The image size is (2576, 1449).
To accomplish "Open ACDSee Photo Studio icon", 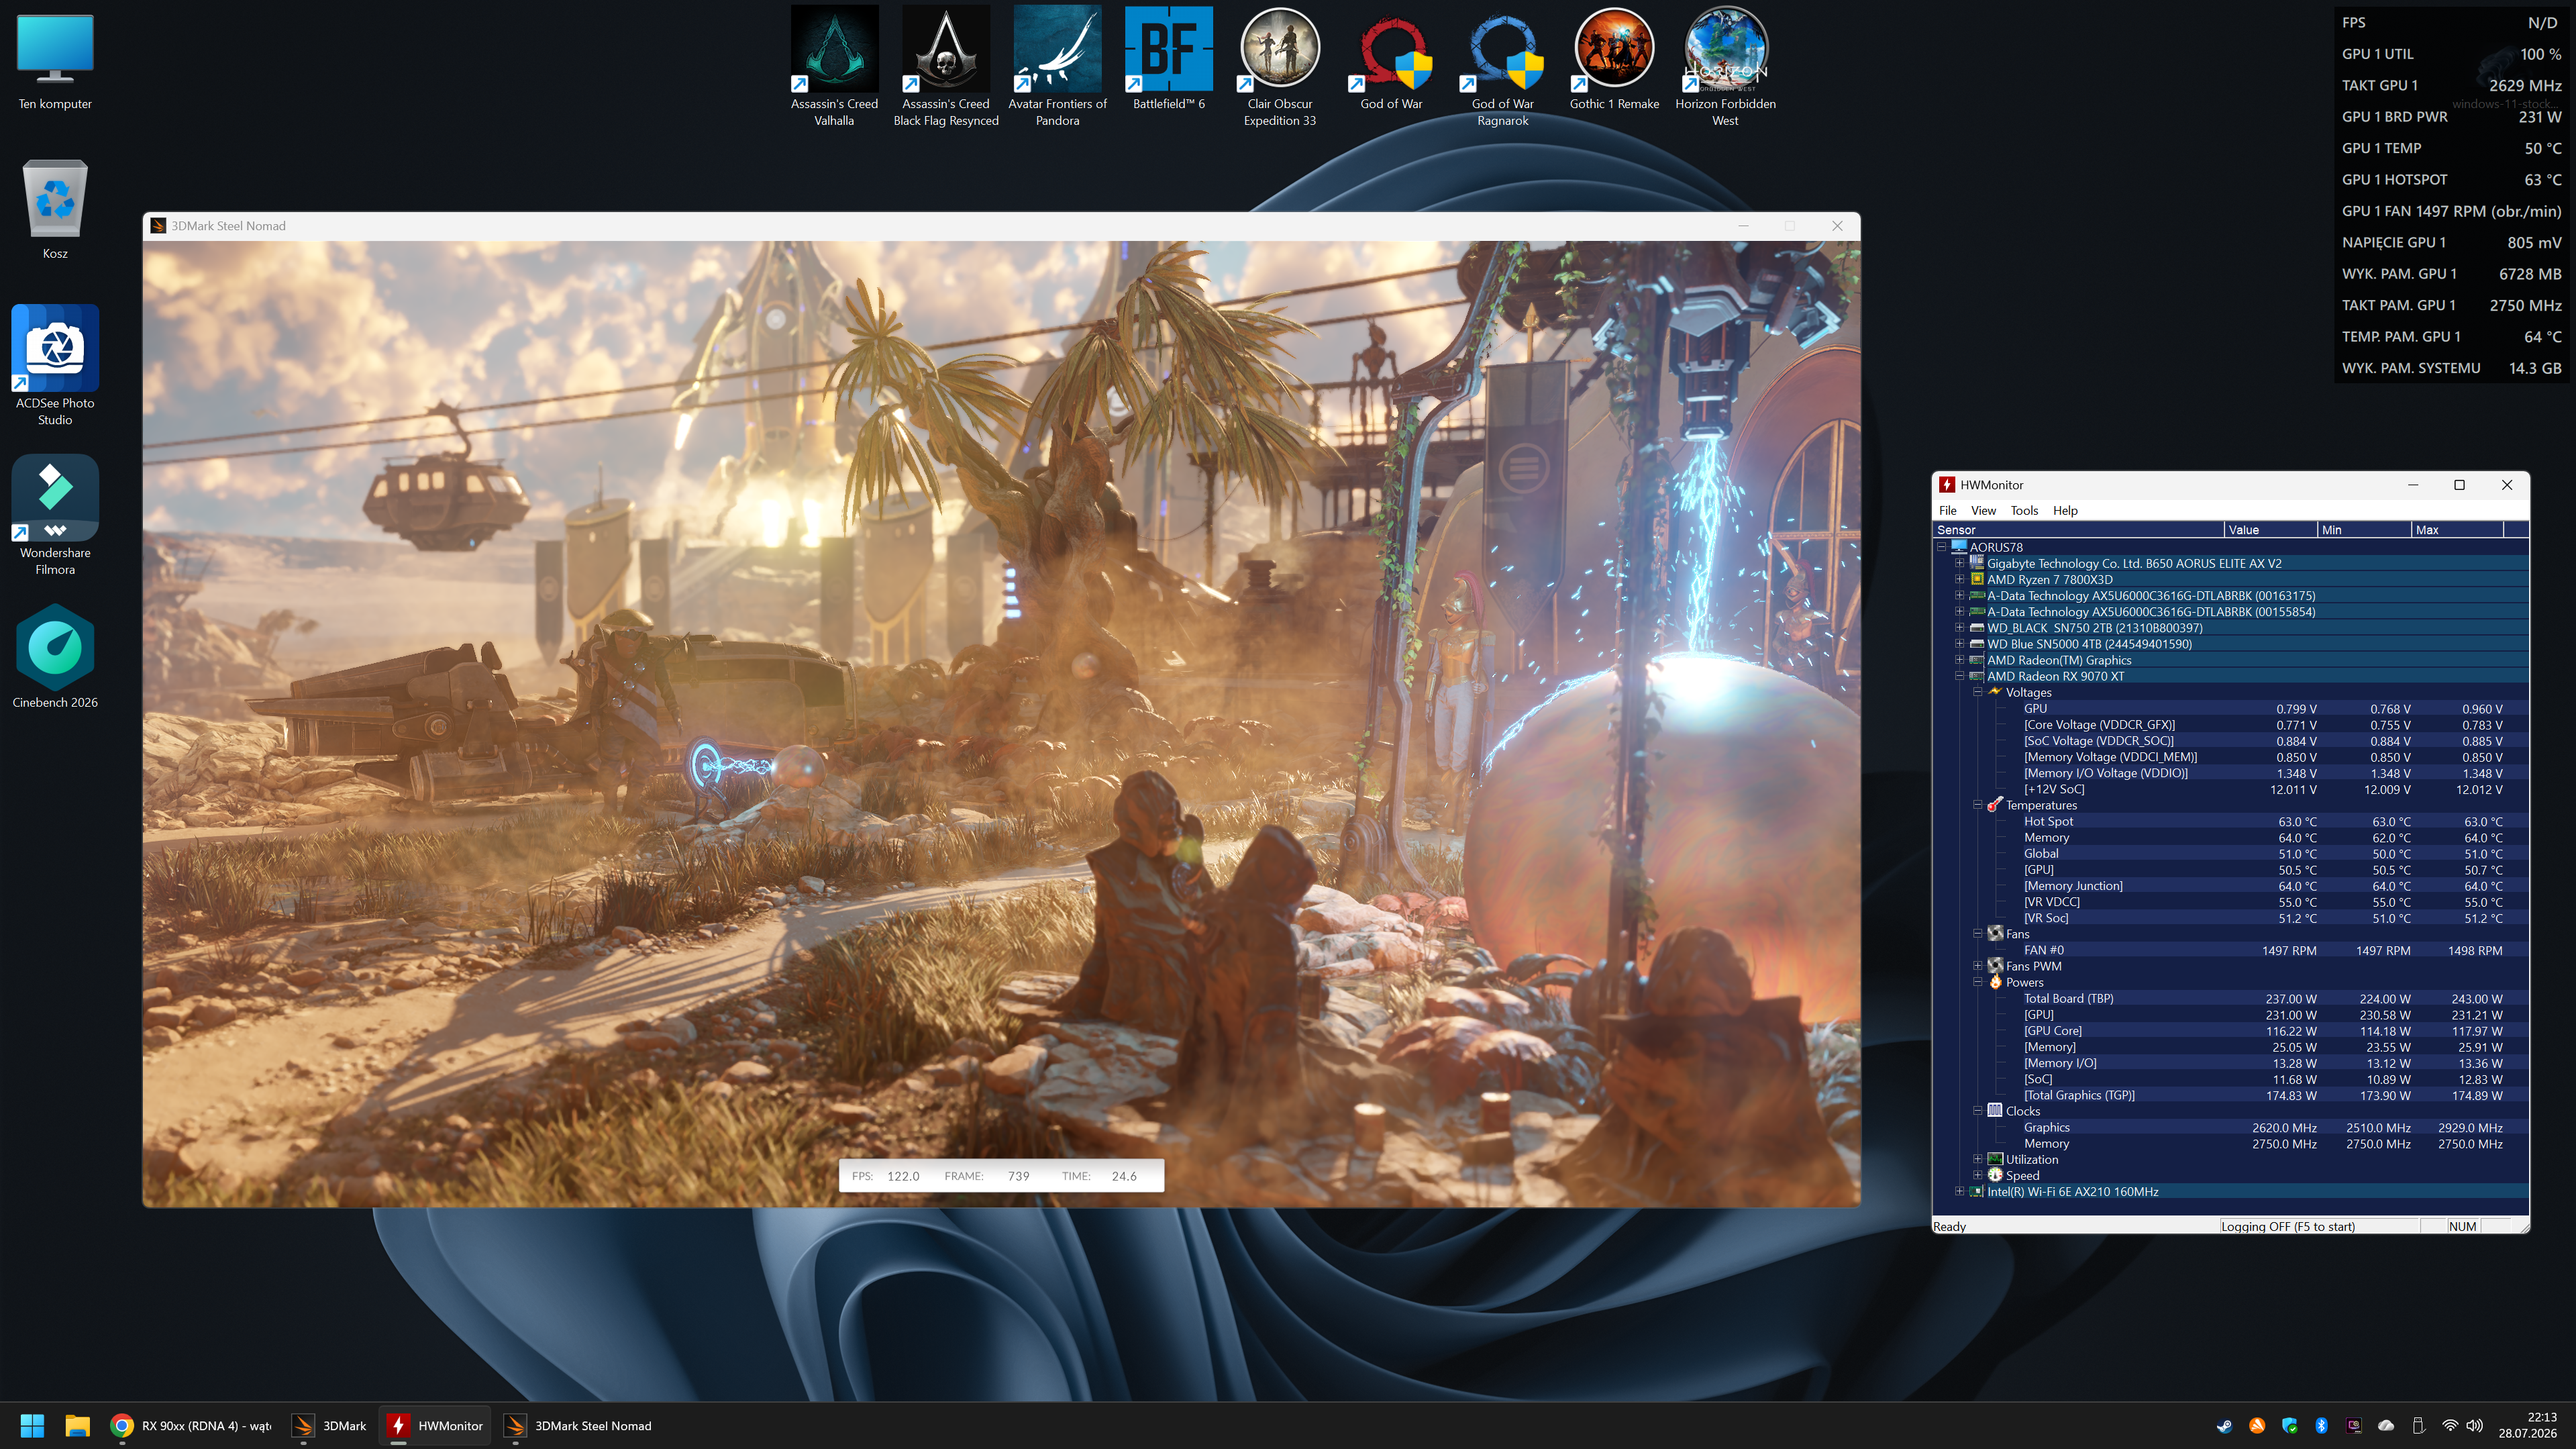I will [x=55, y=365].
